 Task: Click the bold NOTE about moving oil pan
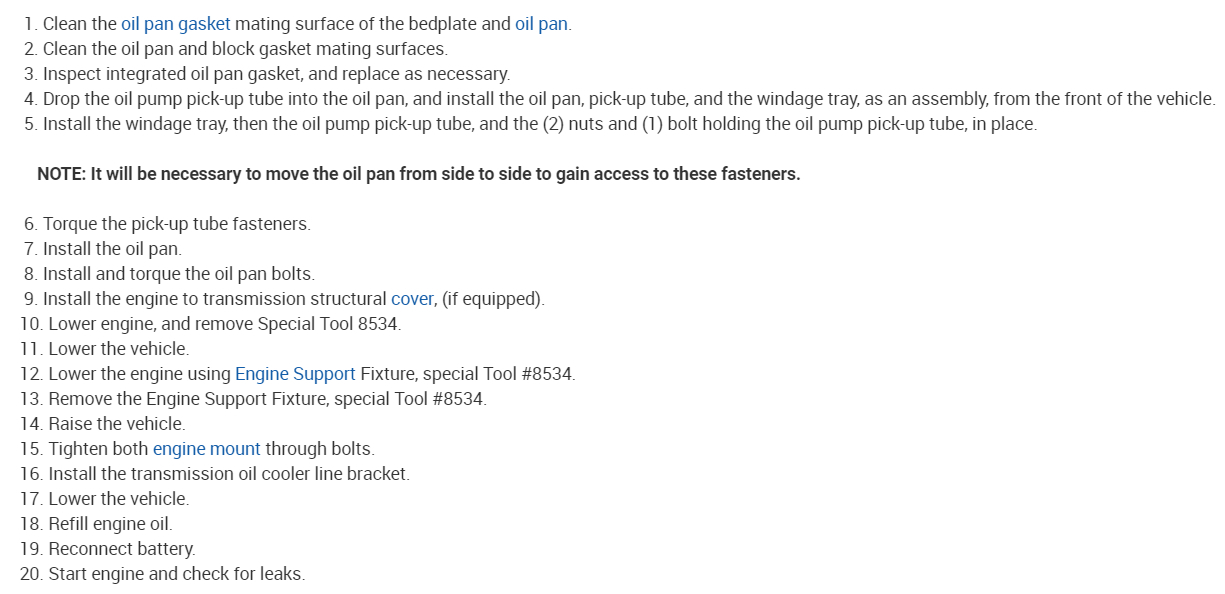418,174
